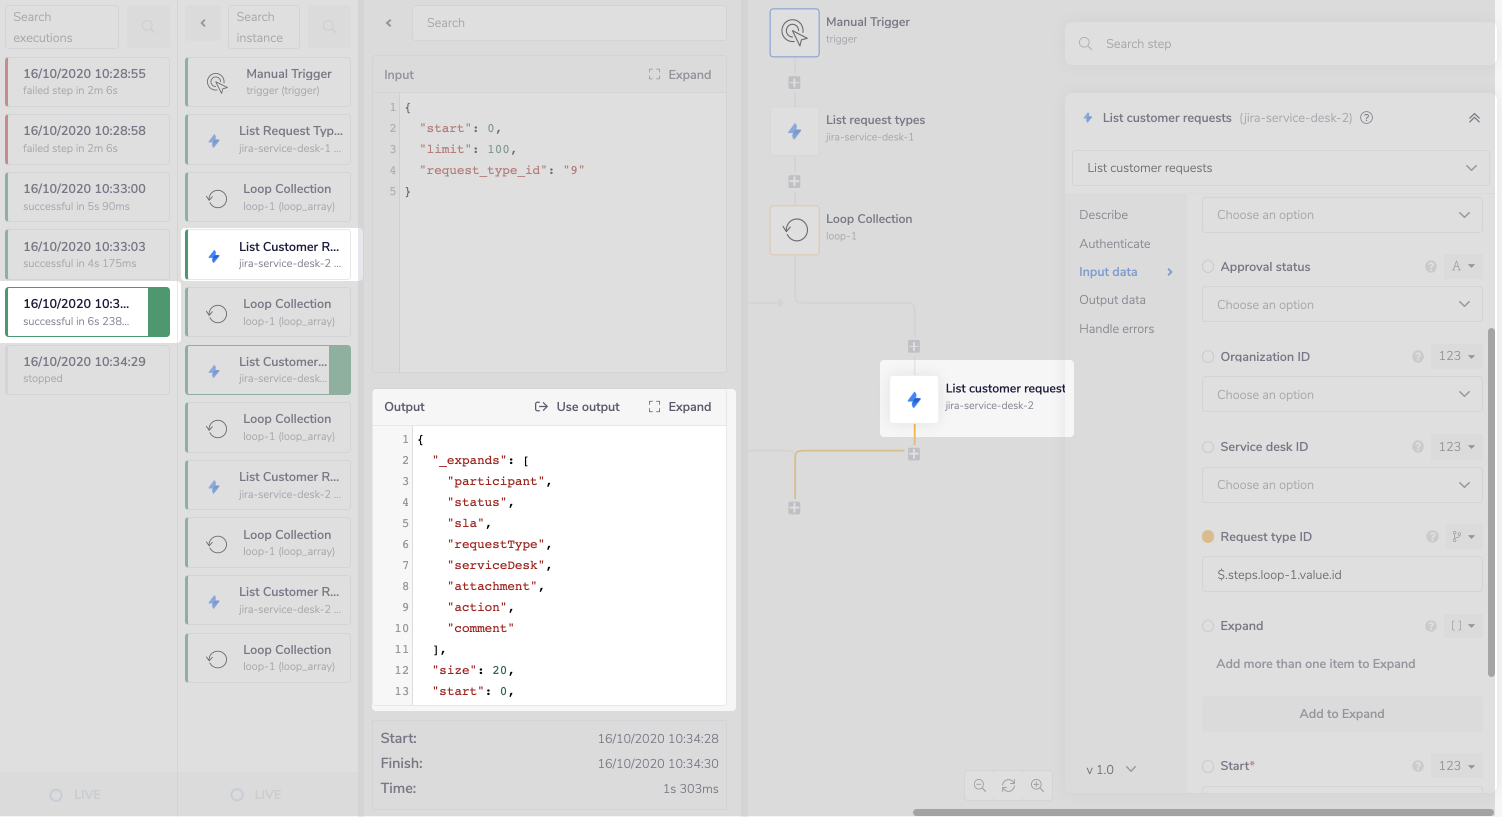This screenshot has height=817, width=1502.
Task: Select the Approval status radio button
Action: [x=1208, y=266]
